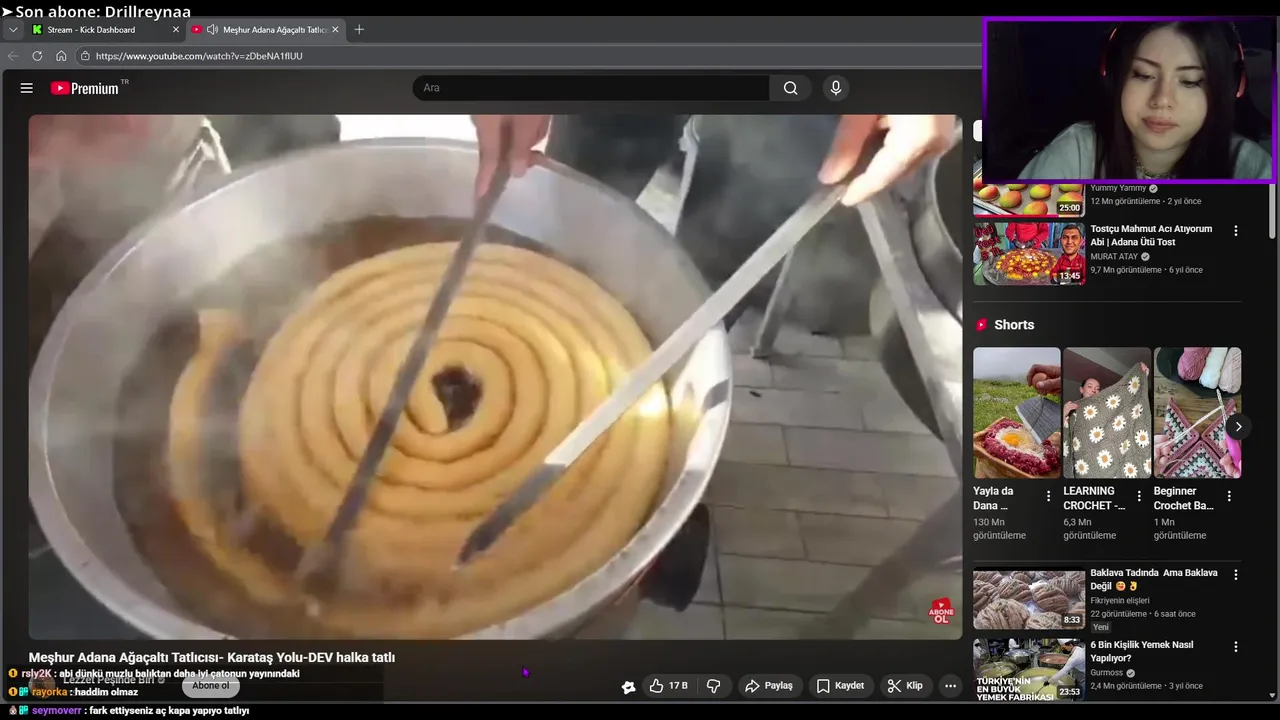Open options for Beginner Crochet short
1280x720 pixels.
click(x=1228, y=496)
